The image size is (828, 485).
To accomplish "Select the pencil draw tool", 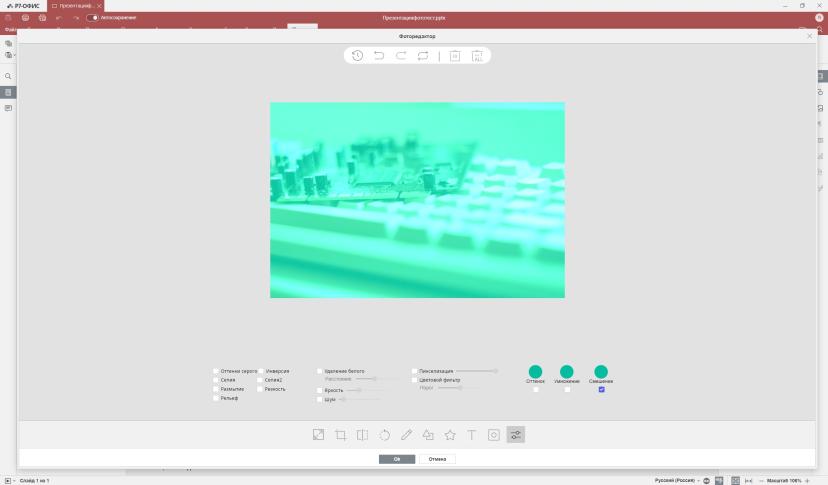I will (406, 435).
